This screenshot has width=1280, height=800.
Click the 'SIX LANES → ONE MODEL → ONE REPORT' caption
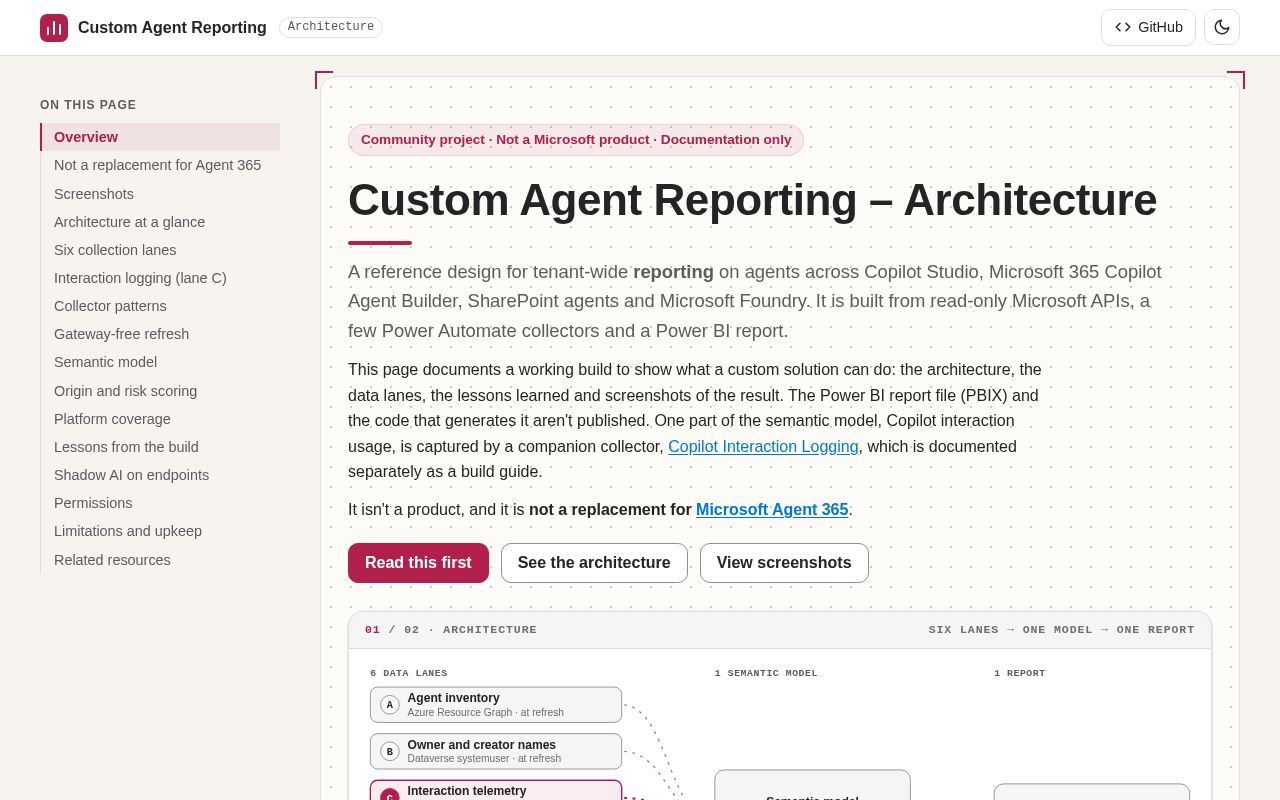pos(1061,630)
